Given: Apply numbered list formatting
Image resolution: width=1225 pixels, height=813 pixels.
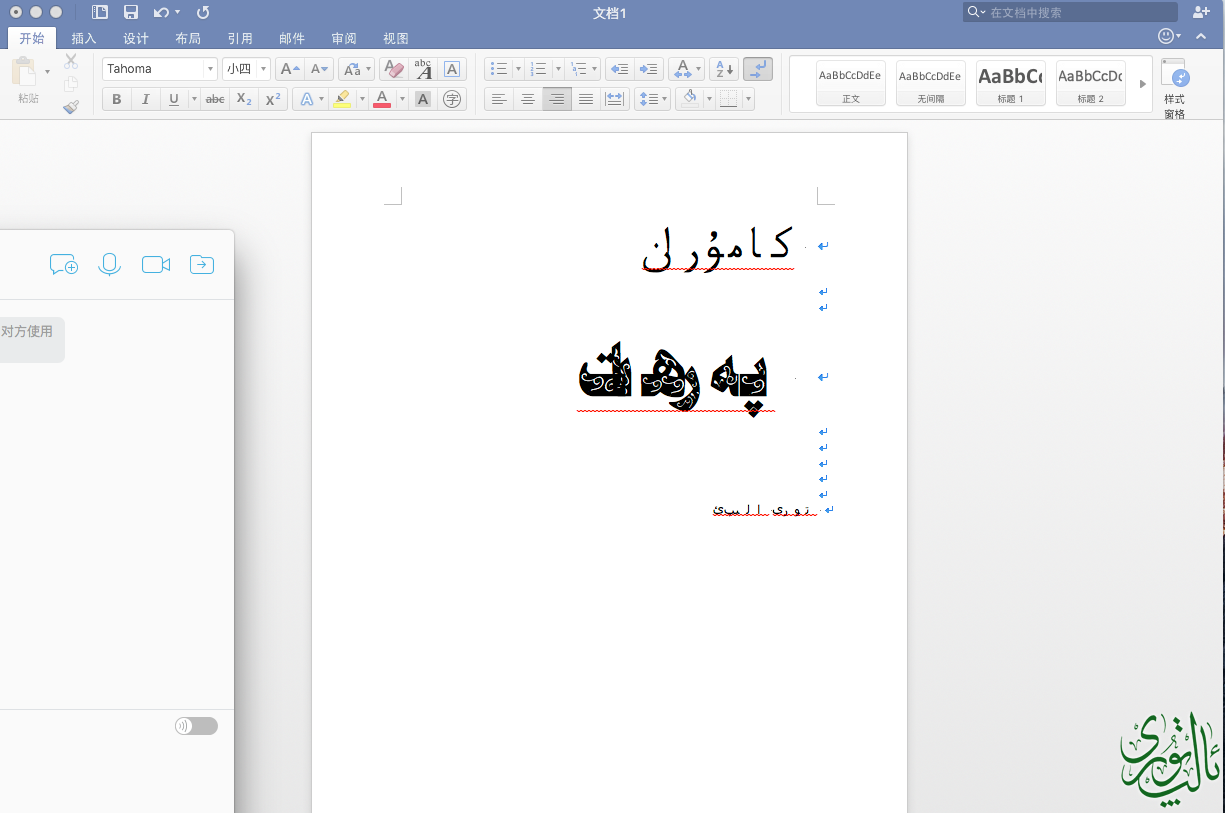Looking at the screenshot, I should pyautogui.click(x=539, y=69).
